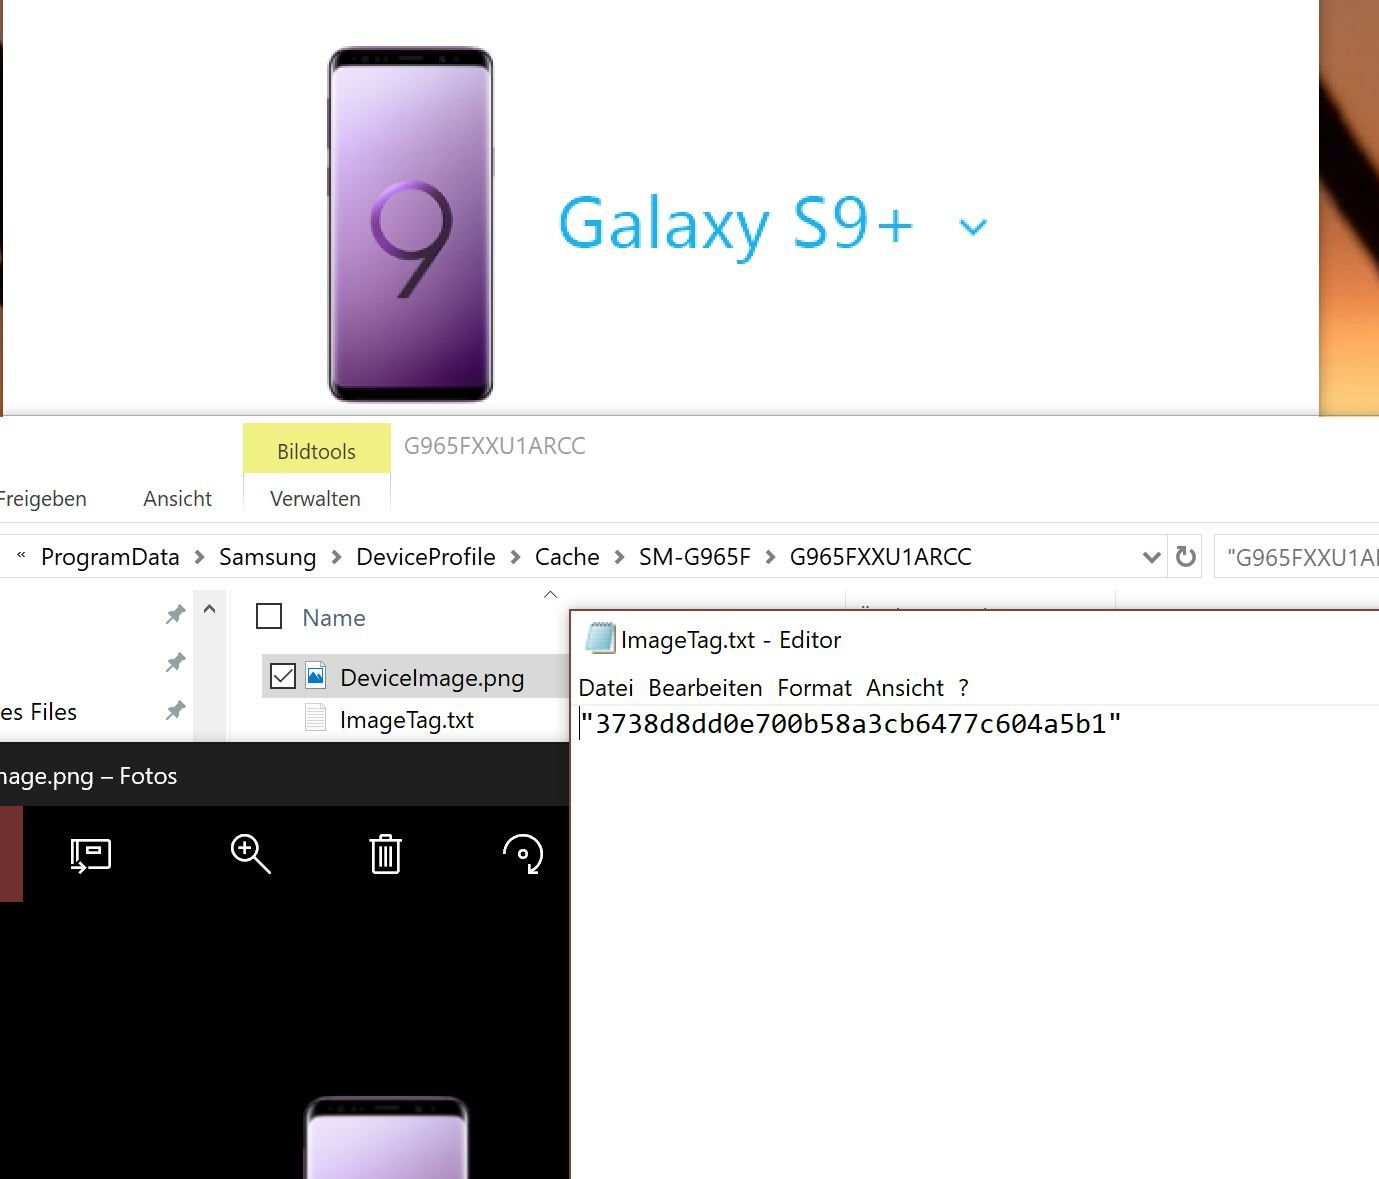Navigate to Samsung breadcrumb folder

click(x=267, y=557)
